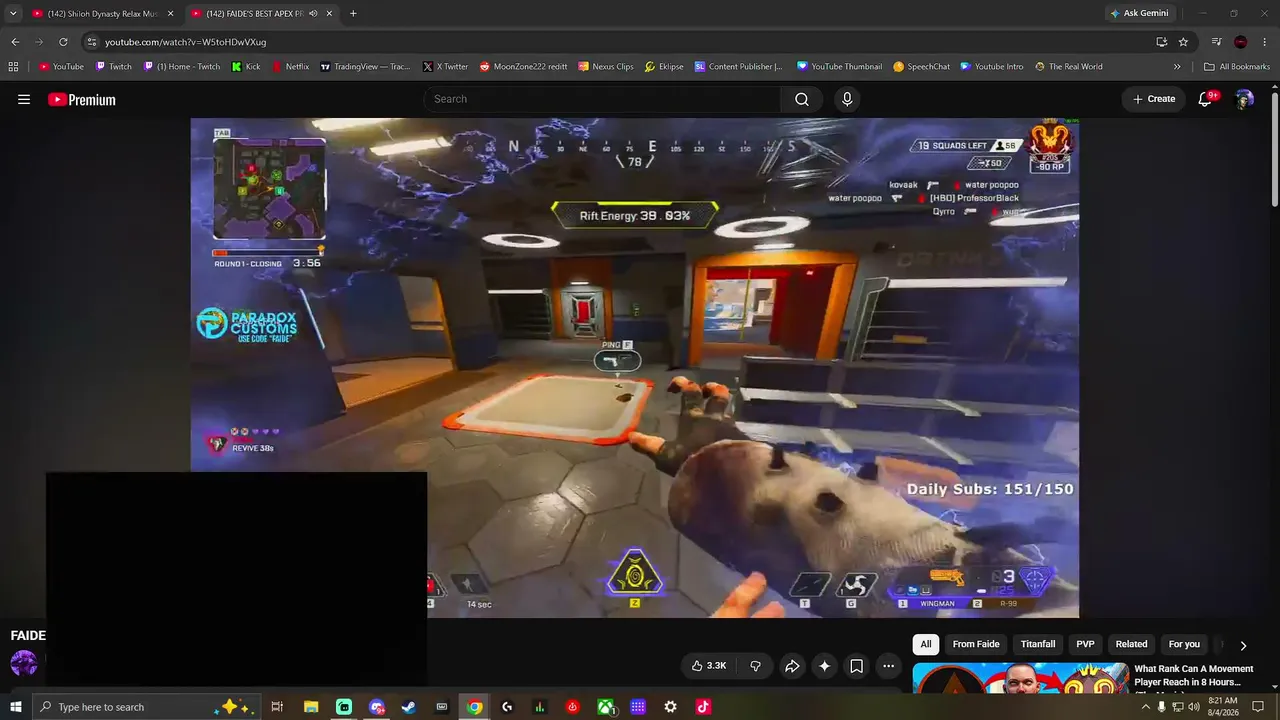This screenshot has width=1280, height=720.
Task: Submit search with the magnifier button
Action: (802, 99)
